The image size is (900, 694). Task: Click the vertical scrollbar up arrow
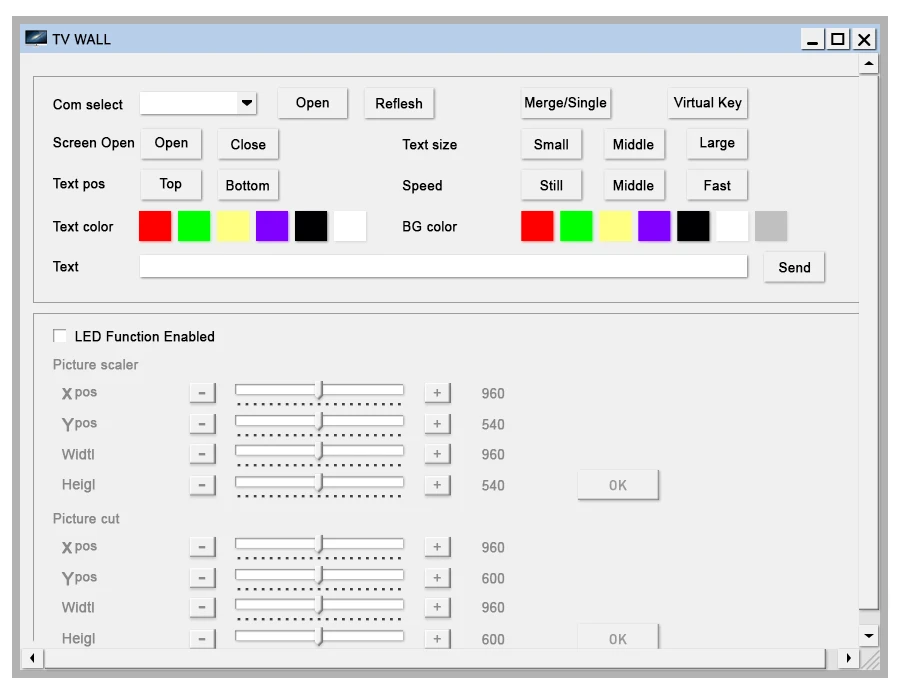pos(868,65)
